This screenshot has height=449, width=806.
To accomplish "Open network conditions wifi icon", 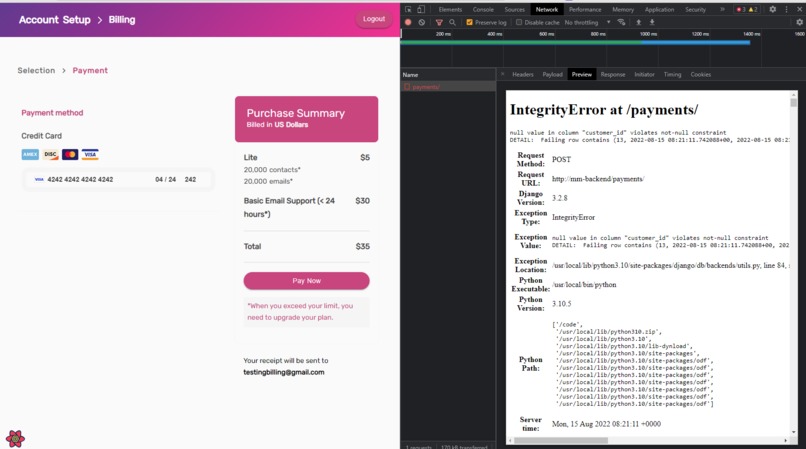I will point(621,23).
